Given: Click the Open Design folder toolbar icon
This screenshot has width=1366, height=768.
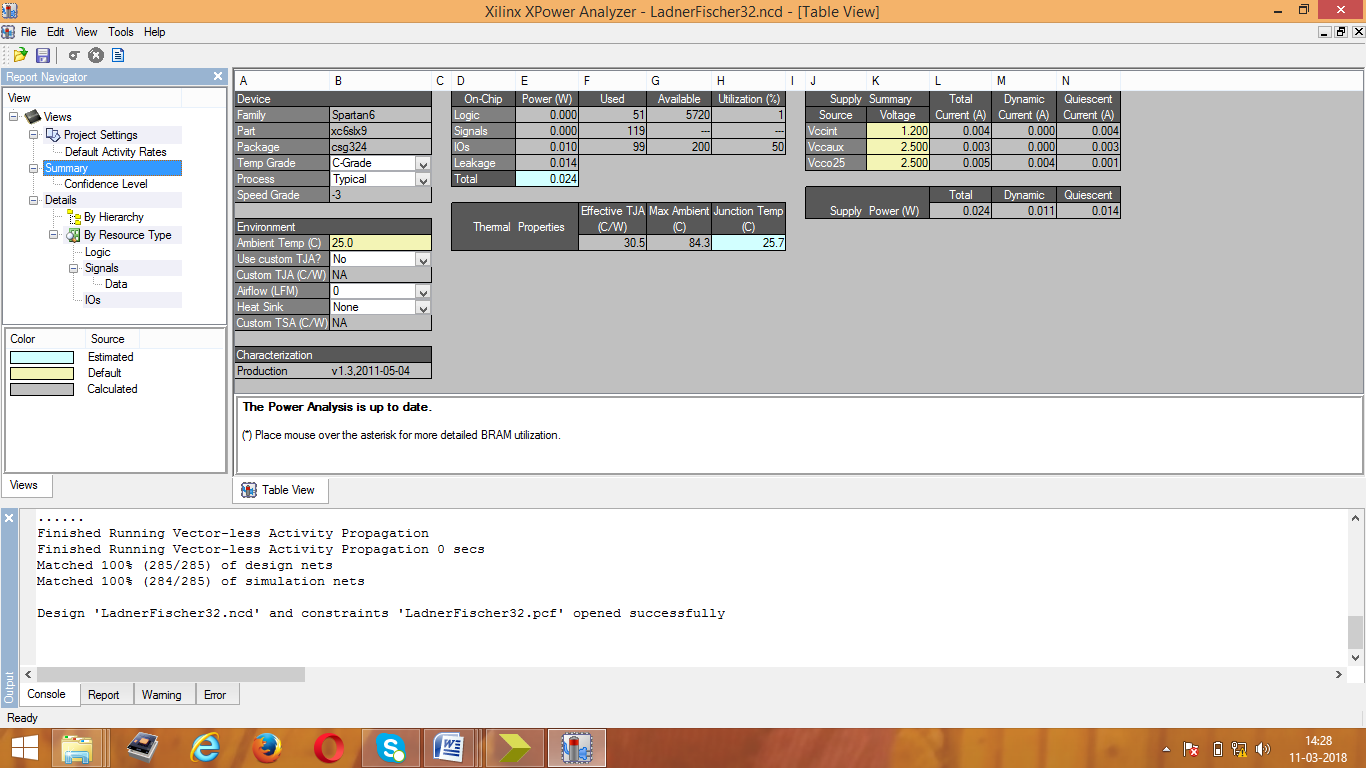Looking at the screenshot, I should coord(19,55).
